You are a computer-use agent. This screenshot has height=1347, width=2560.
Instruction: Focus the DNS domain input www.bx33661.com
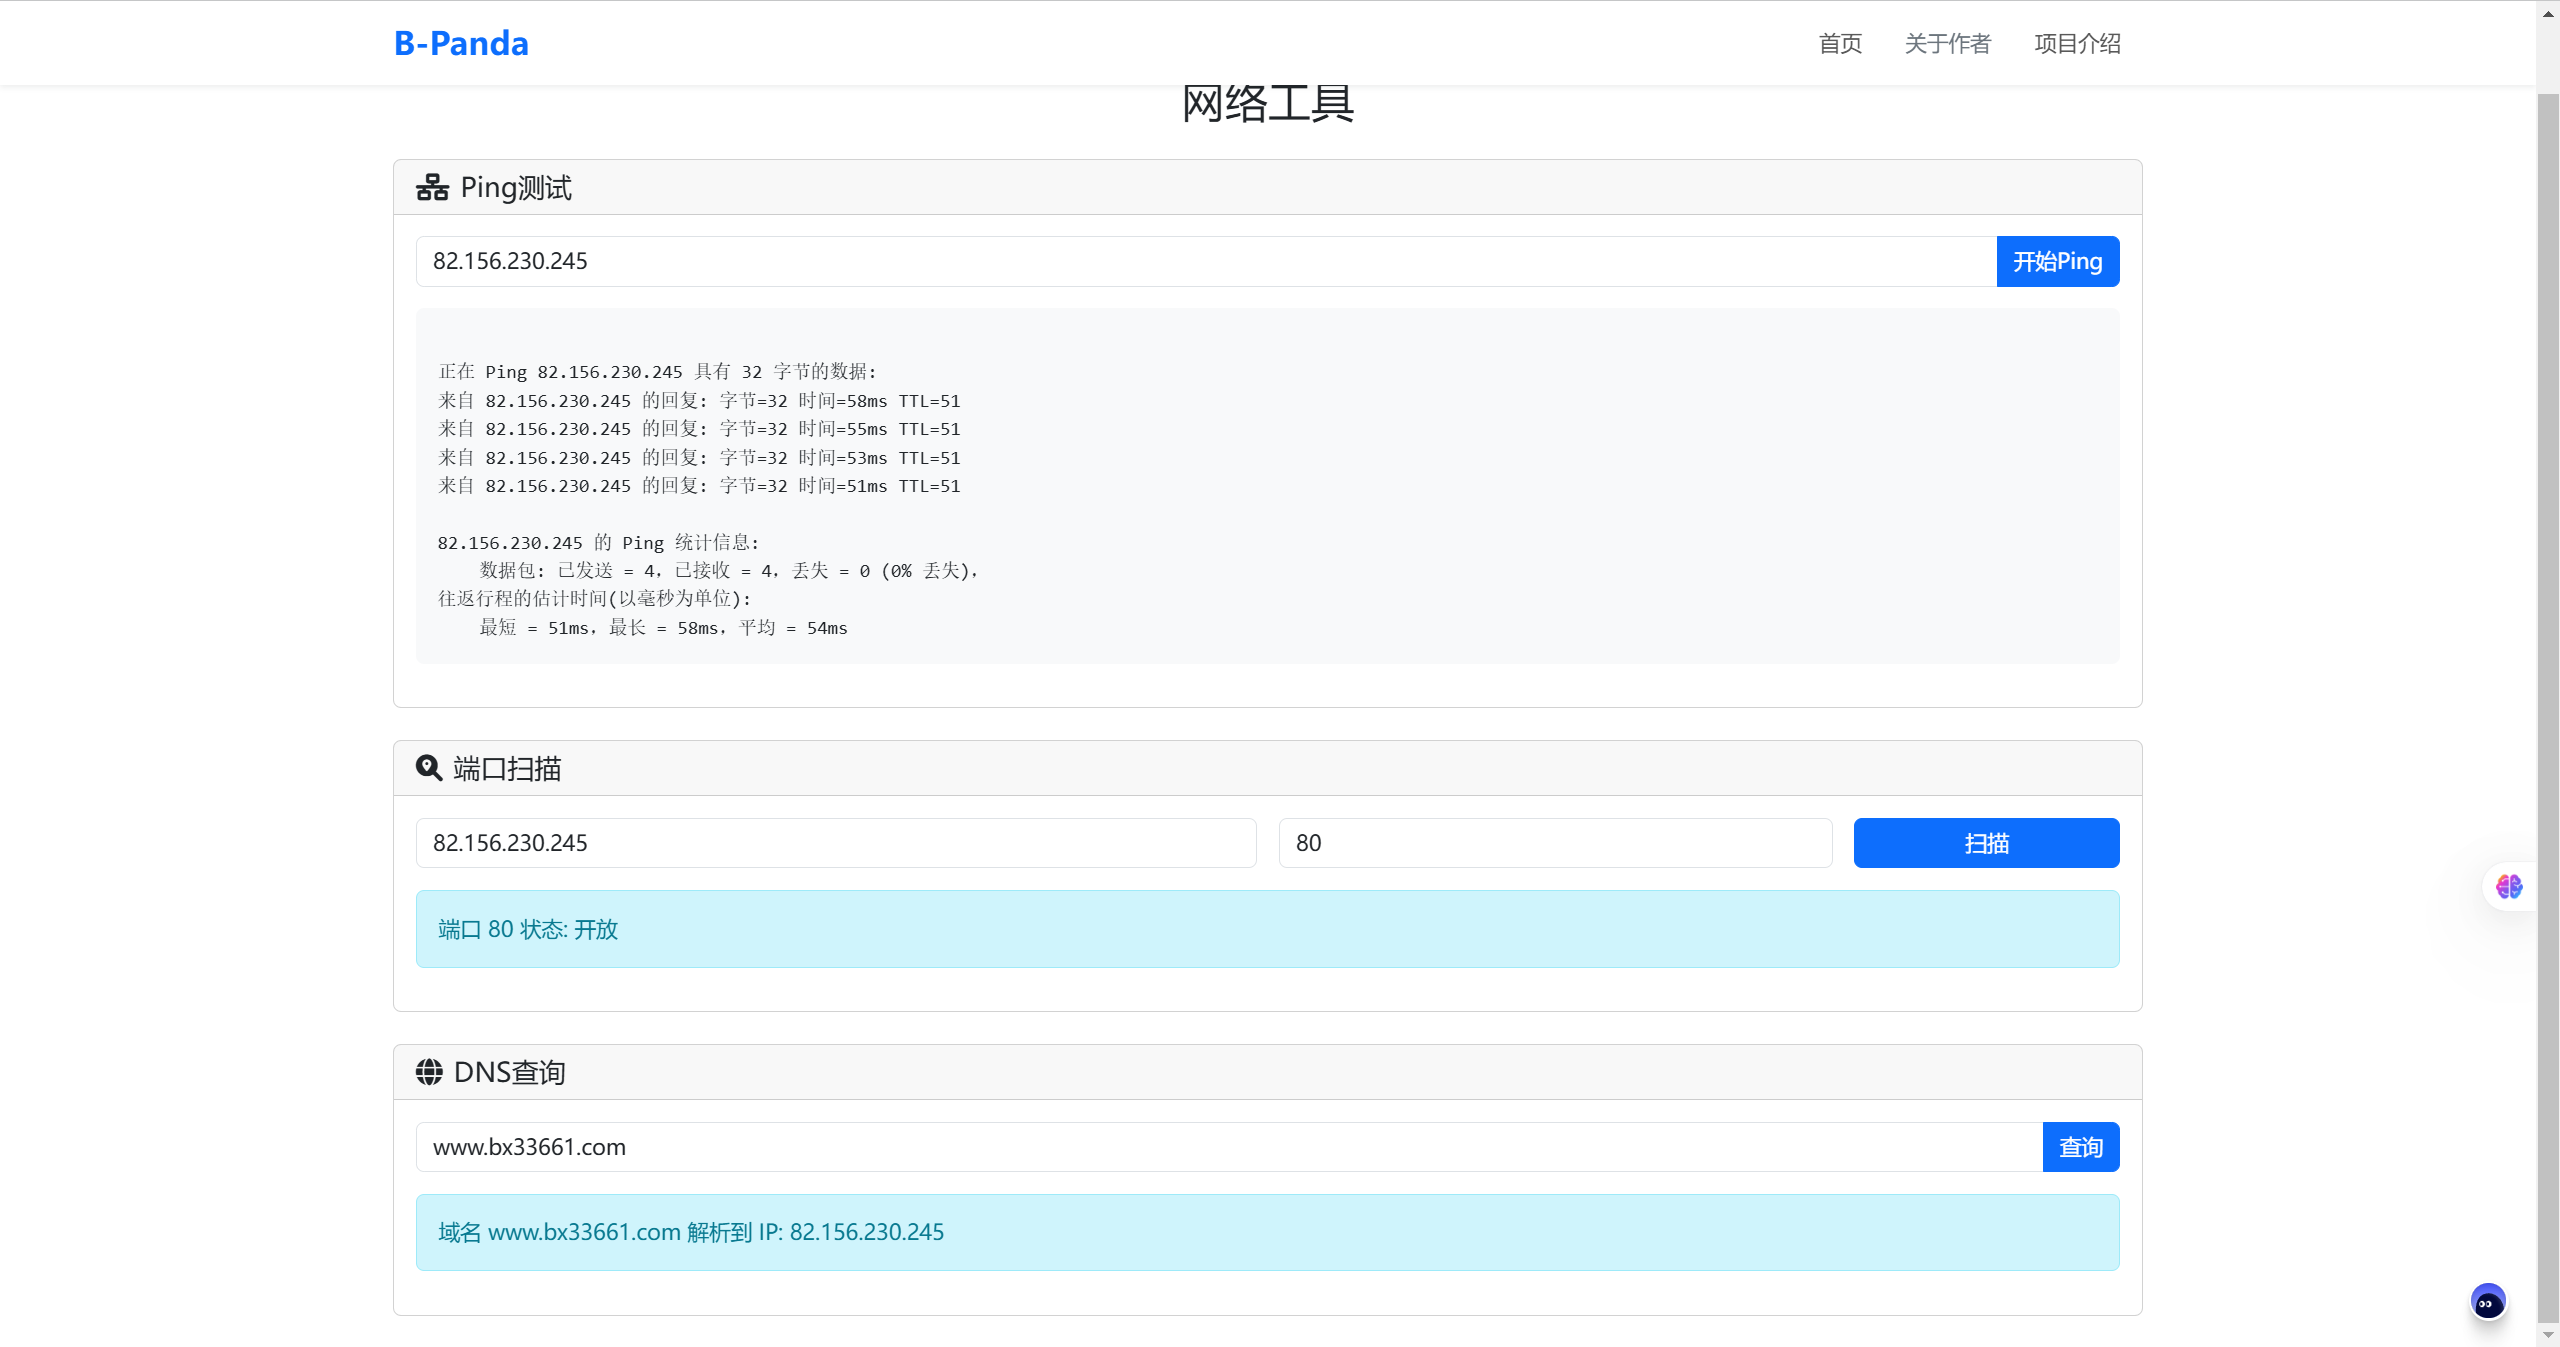1229,1147
